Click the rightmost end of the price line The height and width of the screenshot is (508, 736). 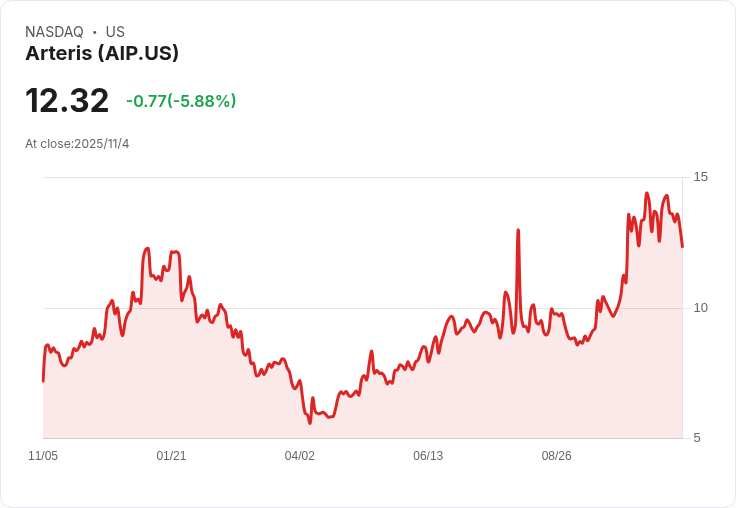pos(682,246)
